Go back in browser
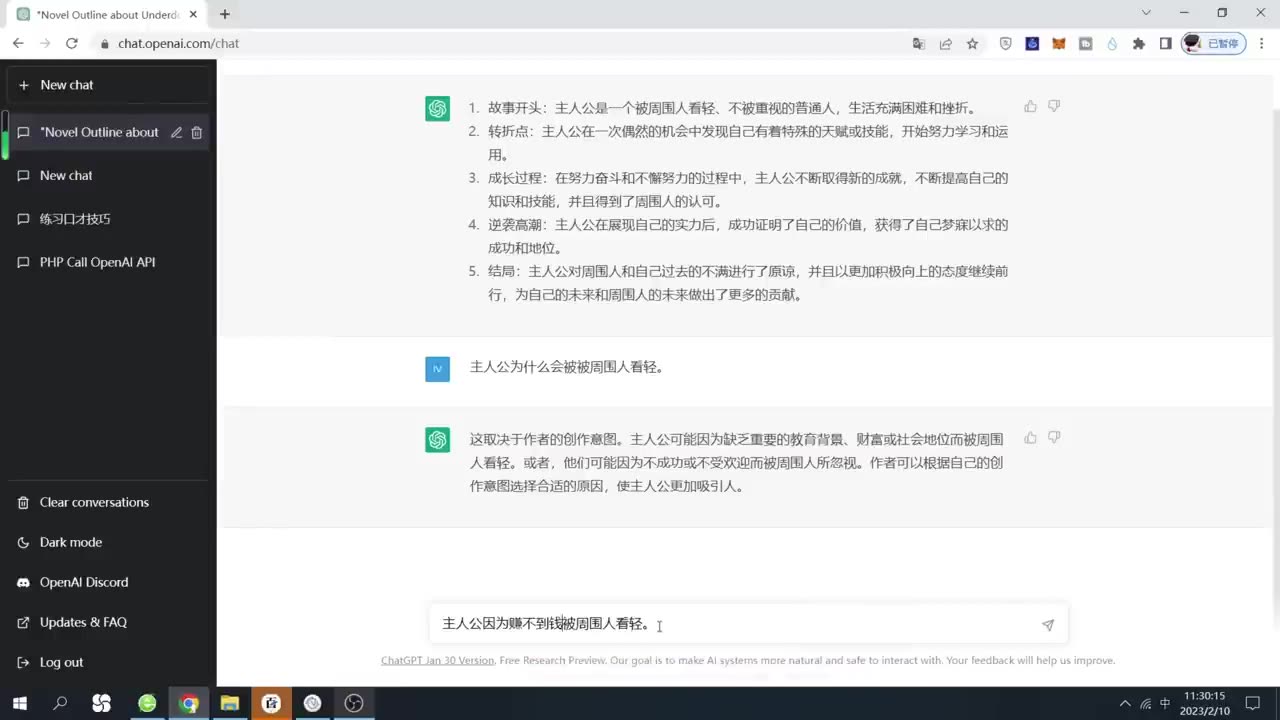 pyautogui.click(x=18, y=43)
